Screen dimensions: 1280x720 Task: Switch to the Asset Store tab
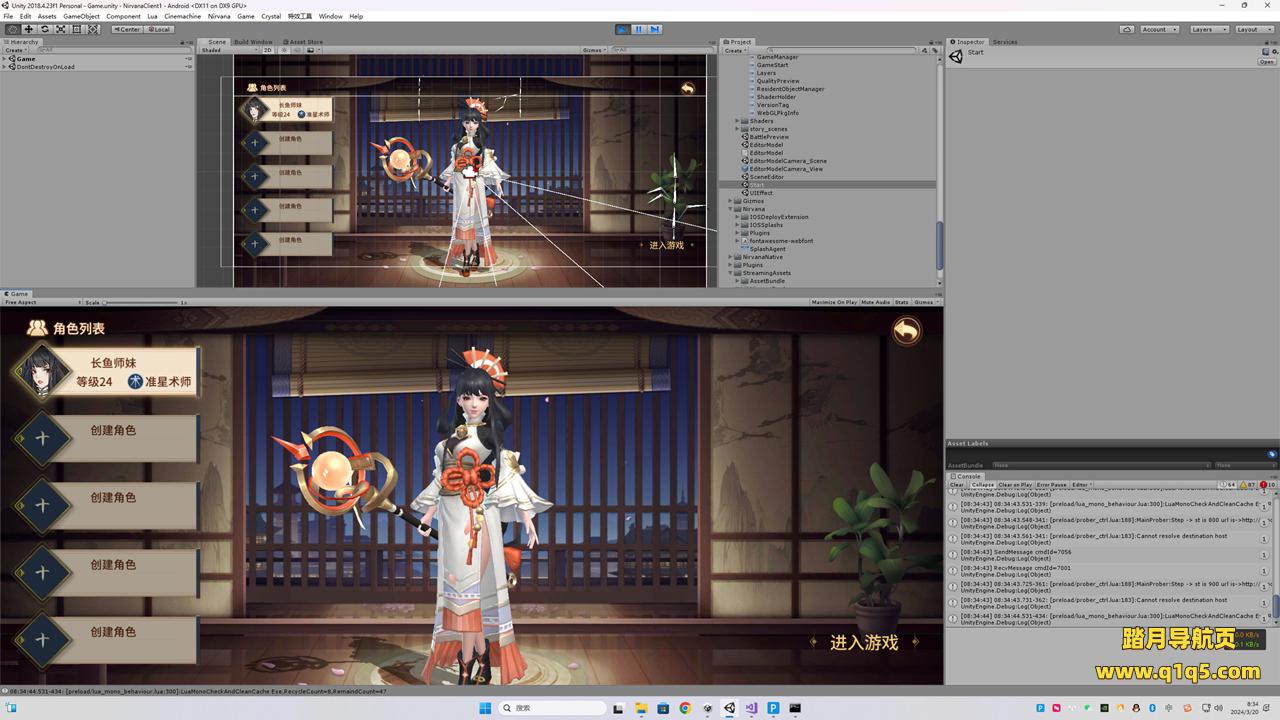pyautogui.click(x=305, y=42)
